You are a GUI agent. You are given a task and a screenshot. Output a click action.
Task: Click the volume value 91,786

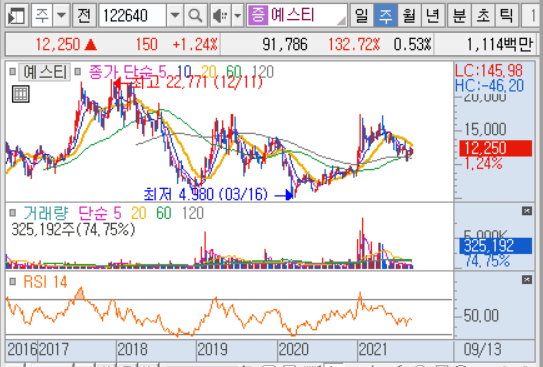[x=285, y=44]
